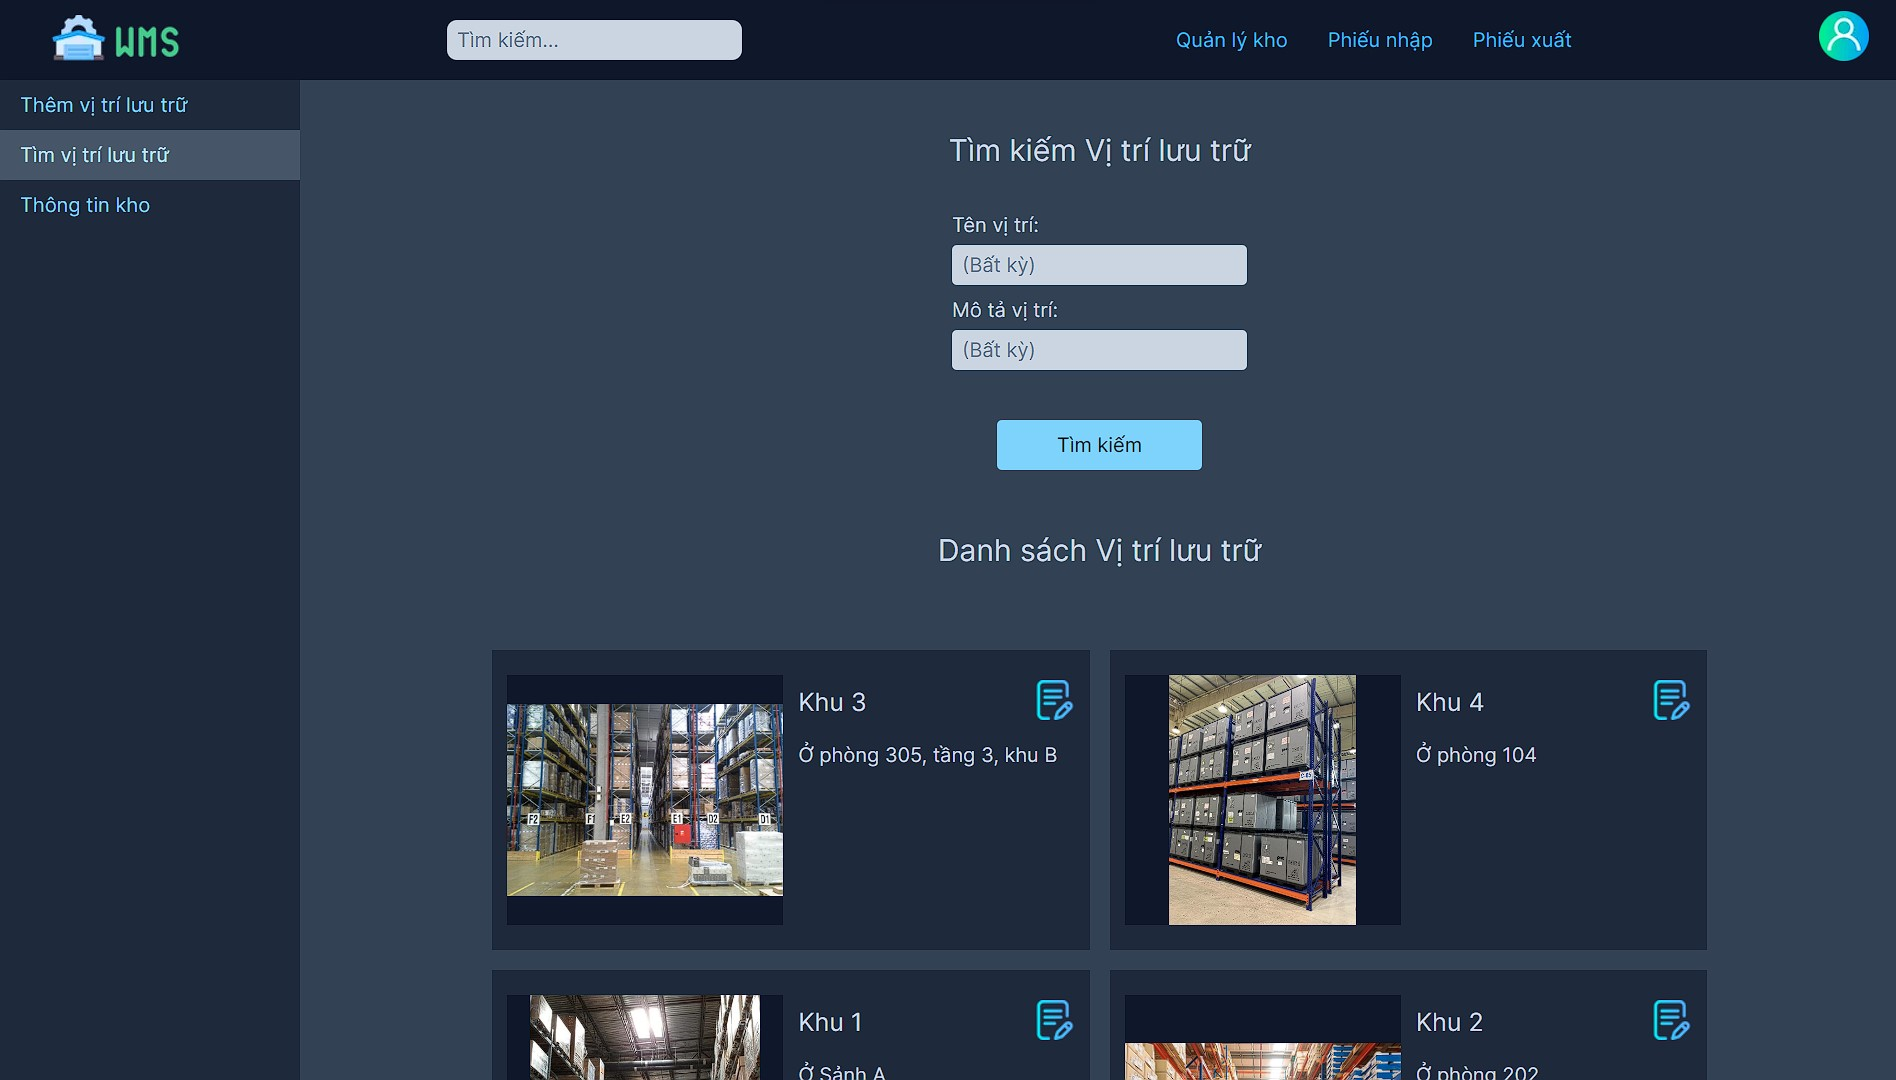Viewport: 1896px width, 1080px height.
Task: Click the Khu 4 title
Action: tap(1449, 702)
